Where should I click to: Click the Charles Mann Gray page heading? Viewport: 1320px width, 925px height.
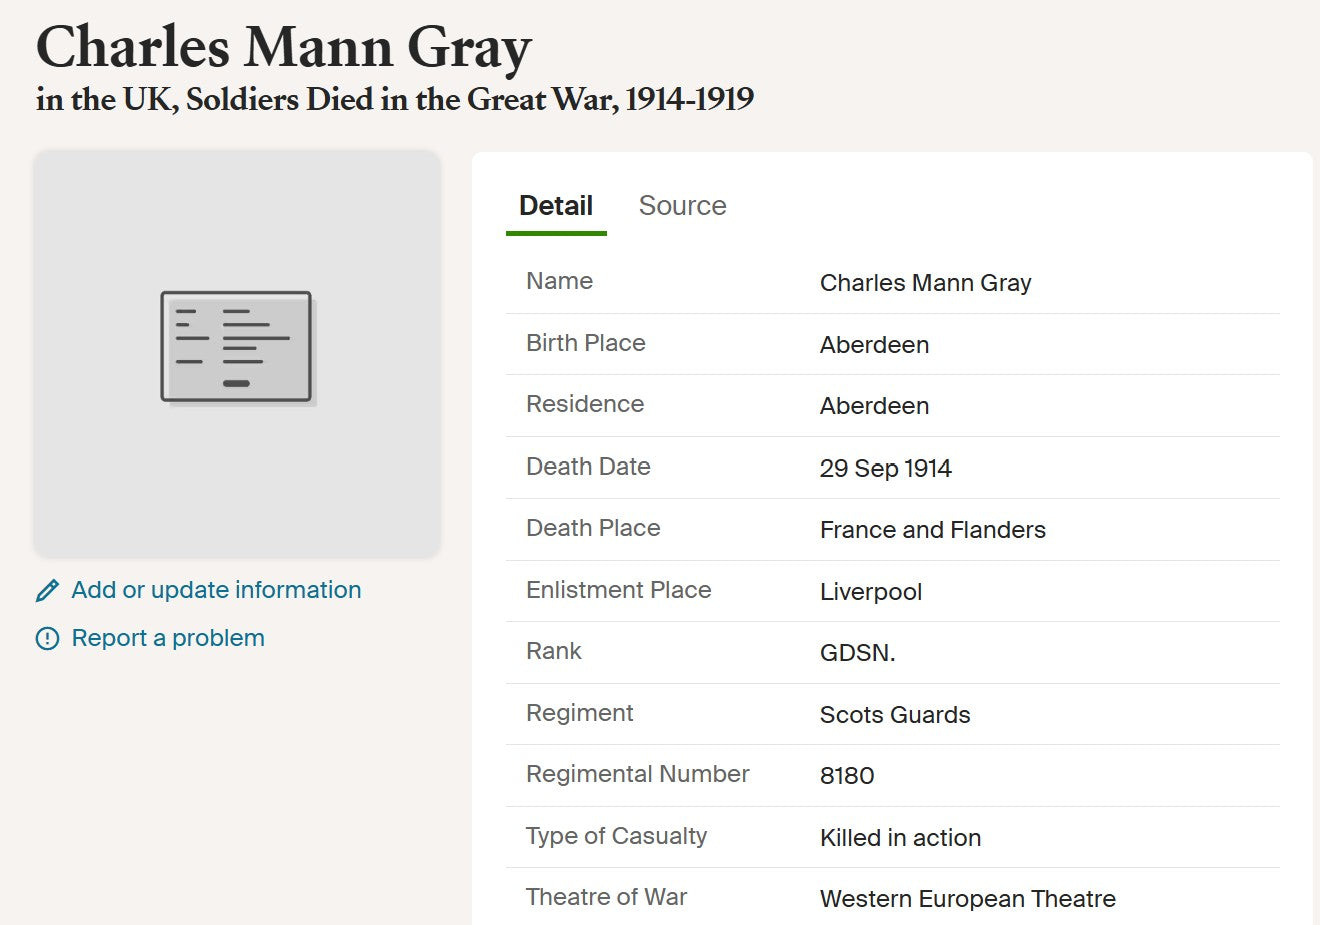284,47
